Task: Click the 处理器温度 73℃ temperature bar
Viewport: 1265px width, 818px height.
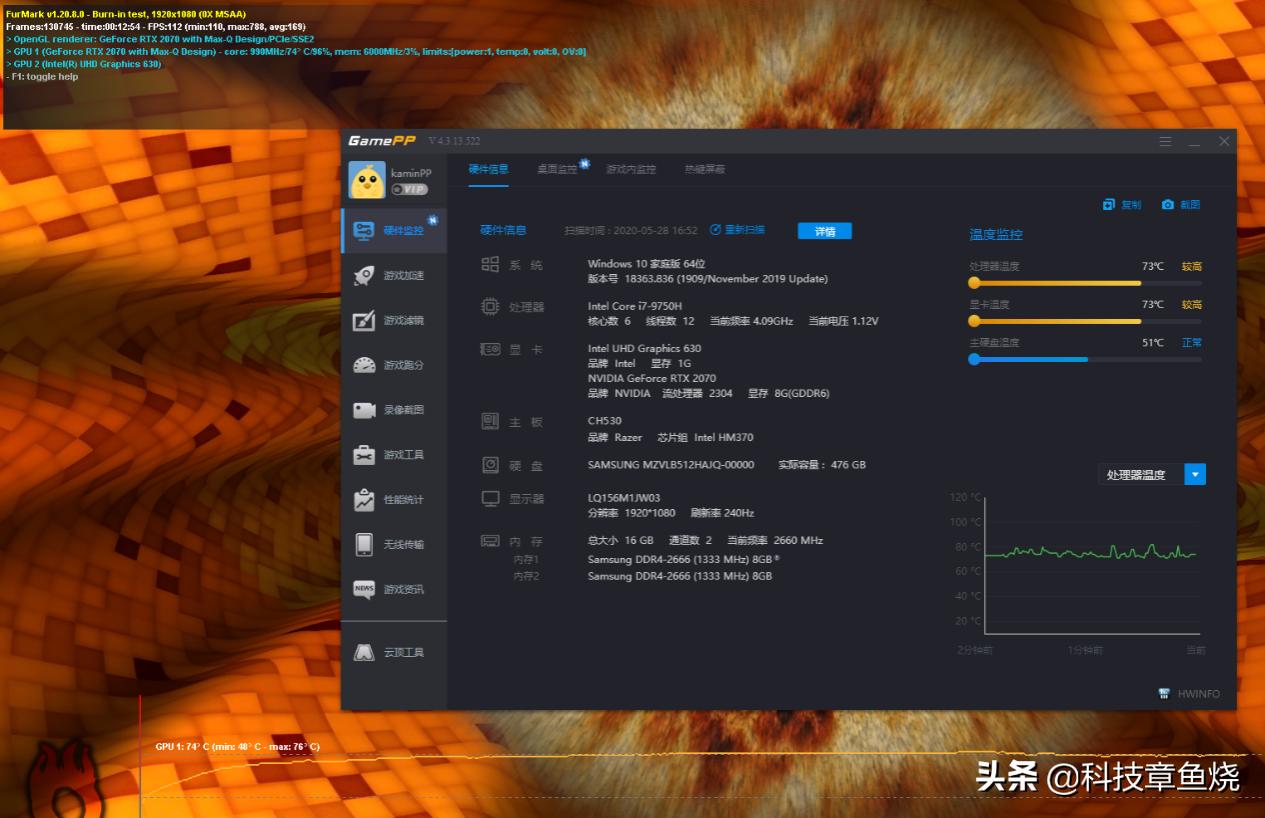Action: [1085, 283]
